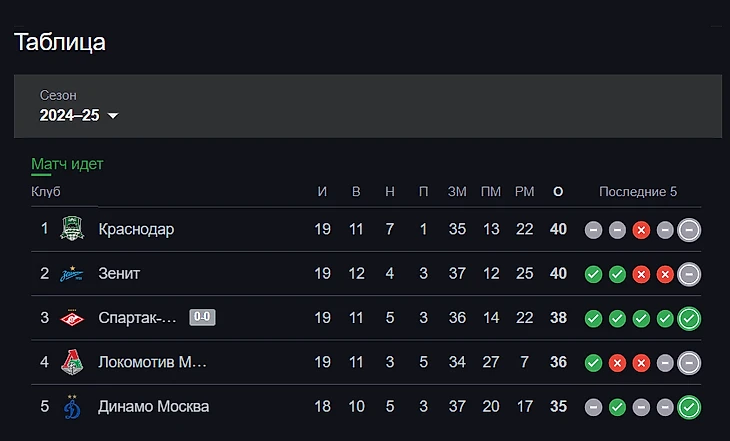This screenshot has width=730, height=441.
Task: Select the Матч идет tab
Action: tap(67, 164)
